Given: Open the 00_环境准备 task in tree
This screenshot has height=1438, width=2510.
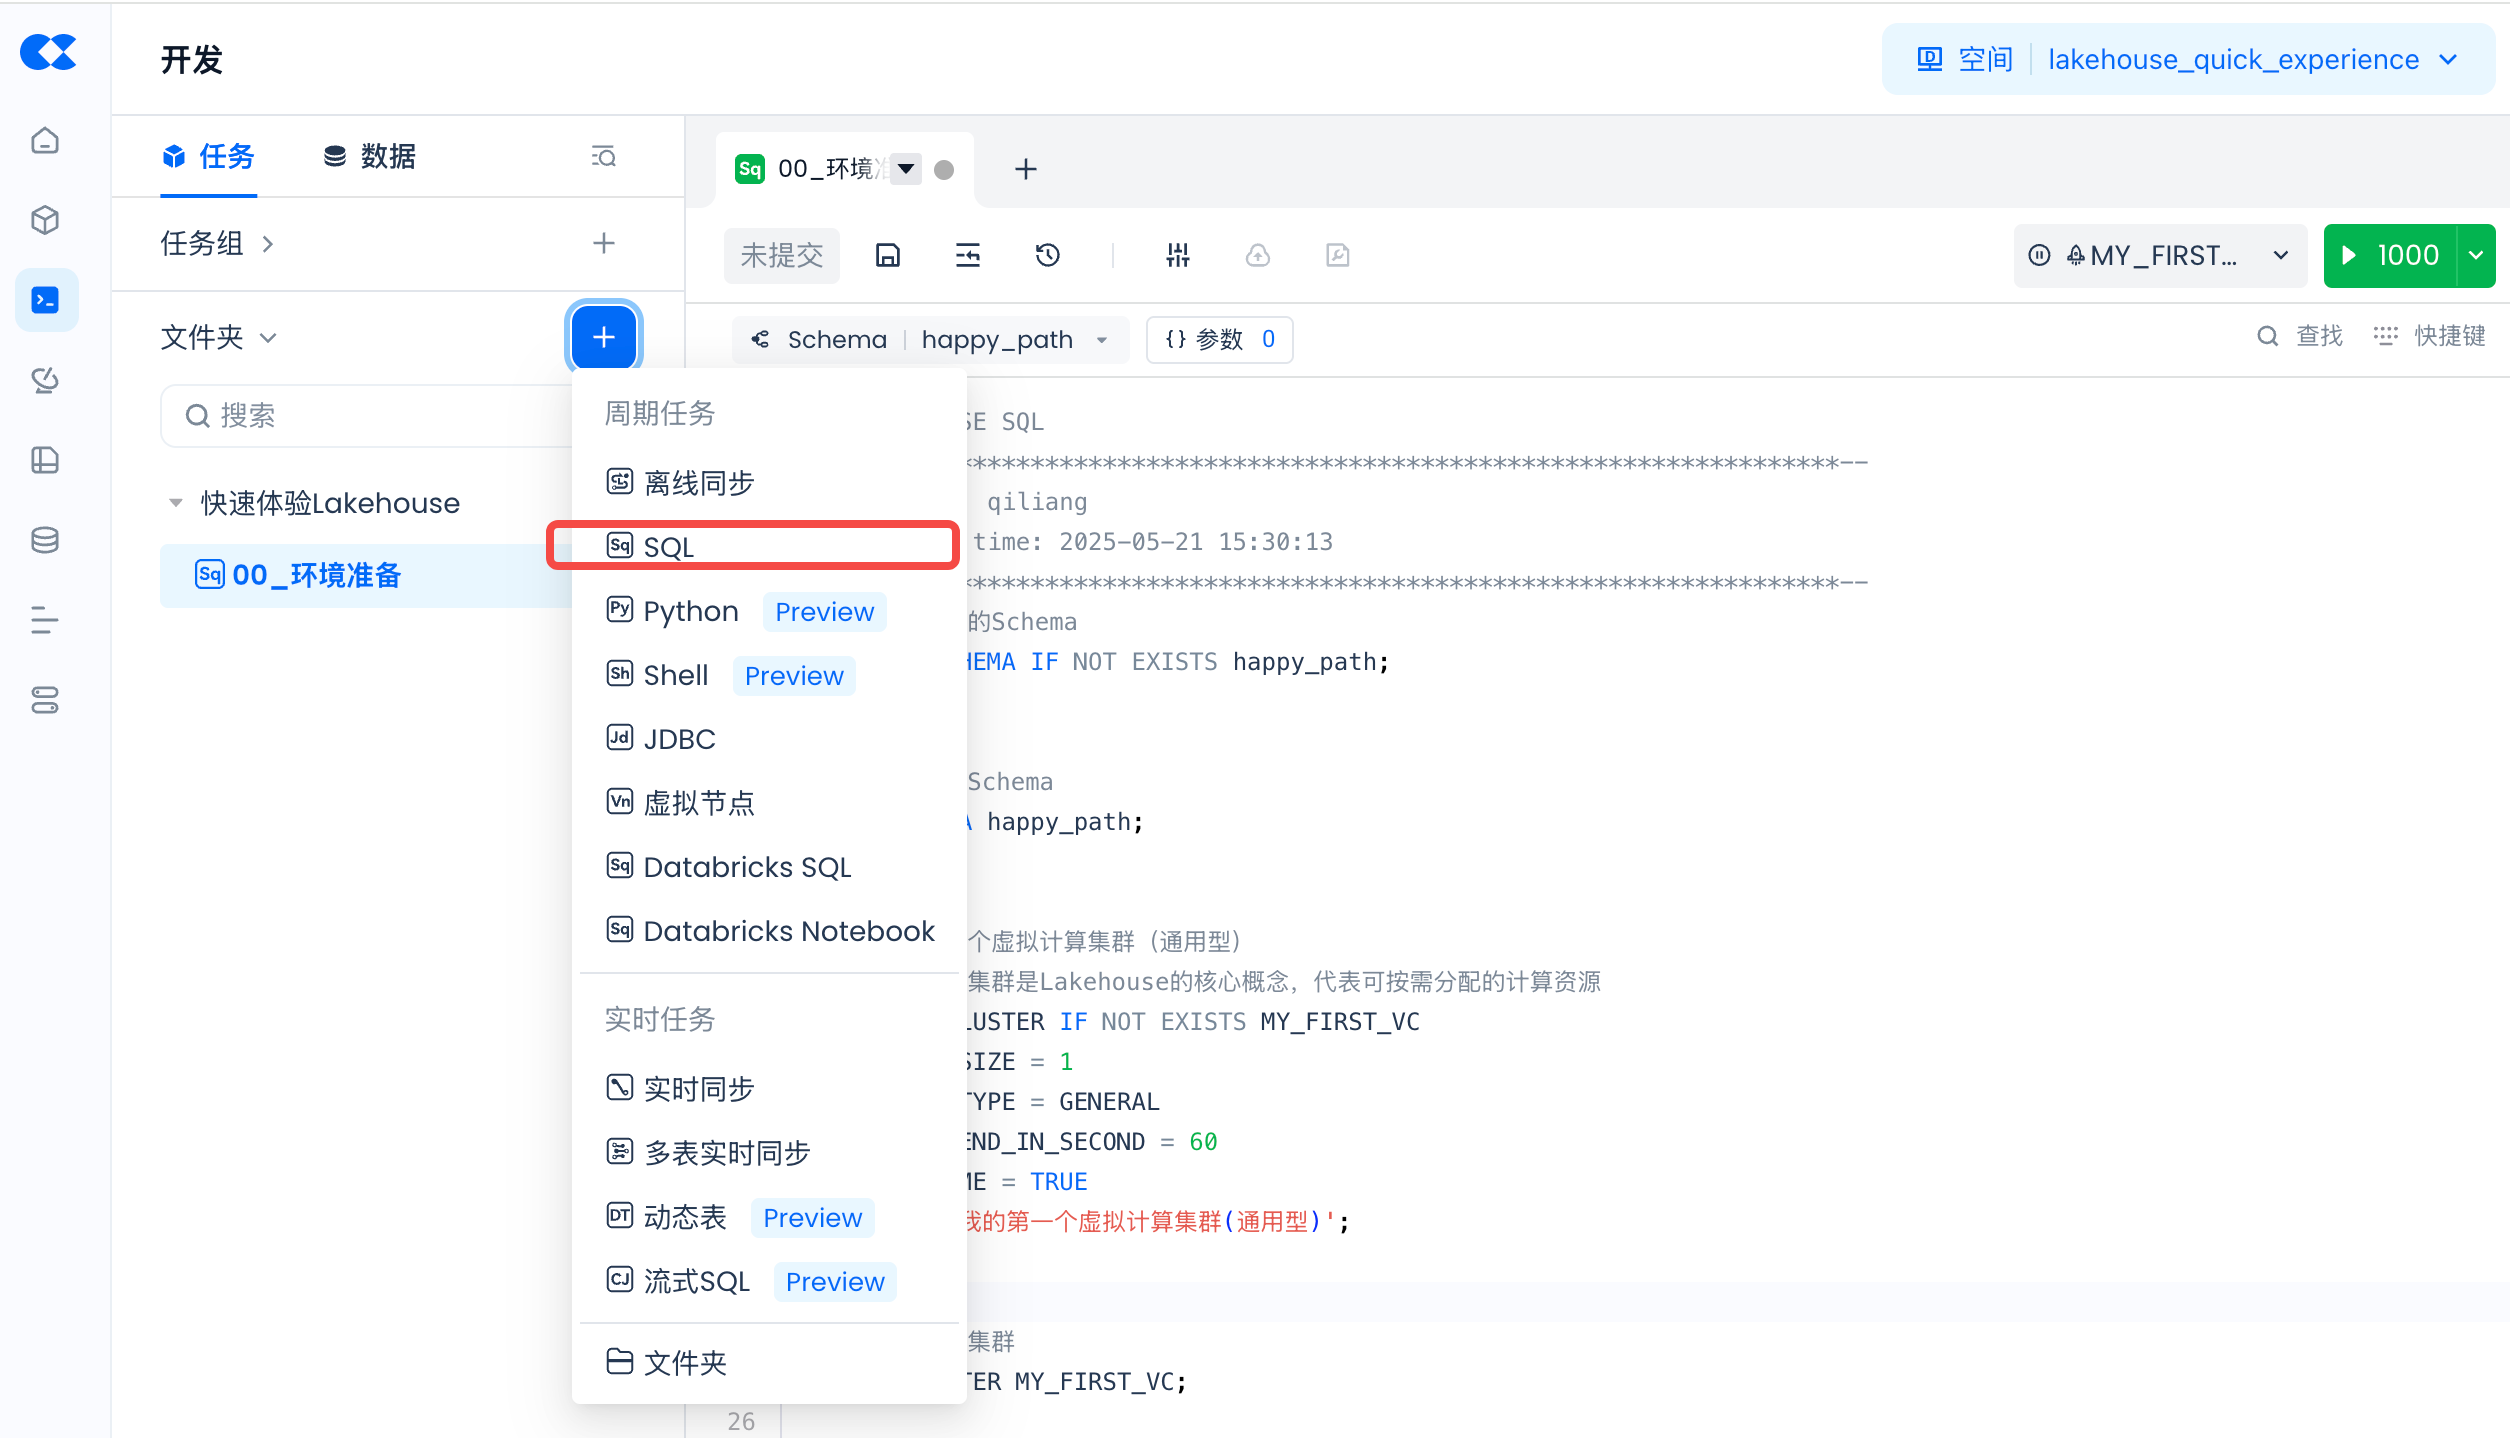Looking at the screenshot, I should point(316,575).
